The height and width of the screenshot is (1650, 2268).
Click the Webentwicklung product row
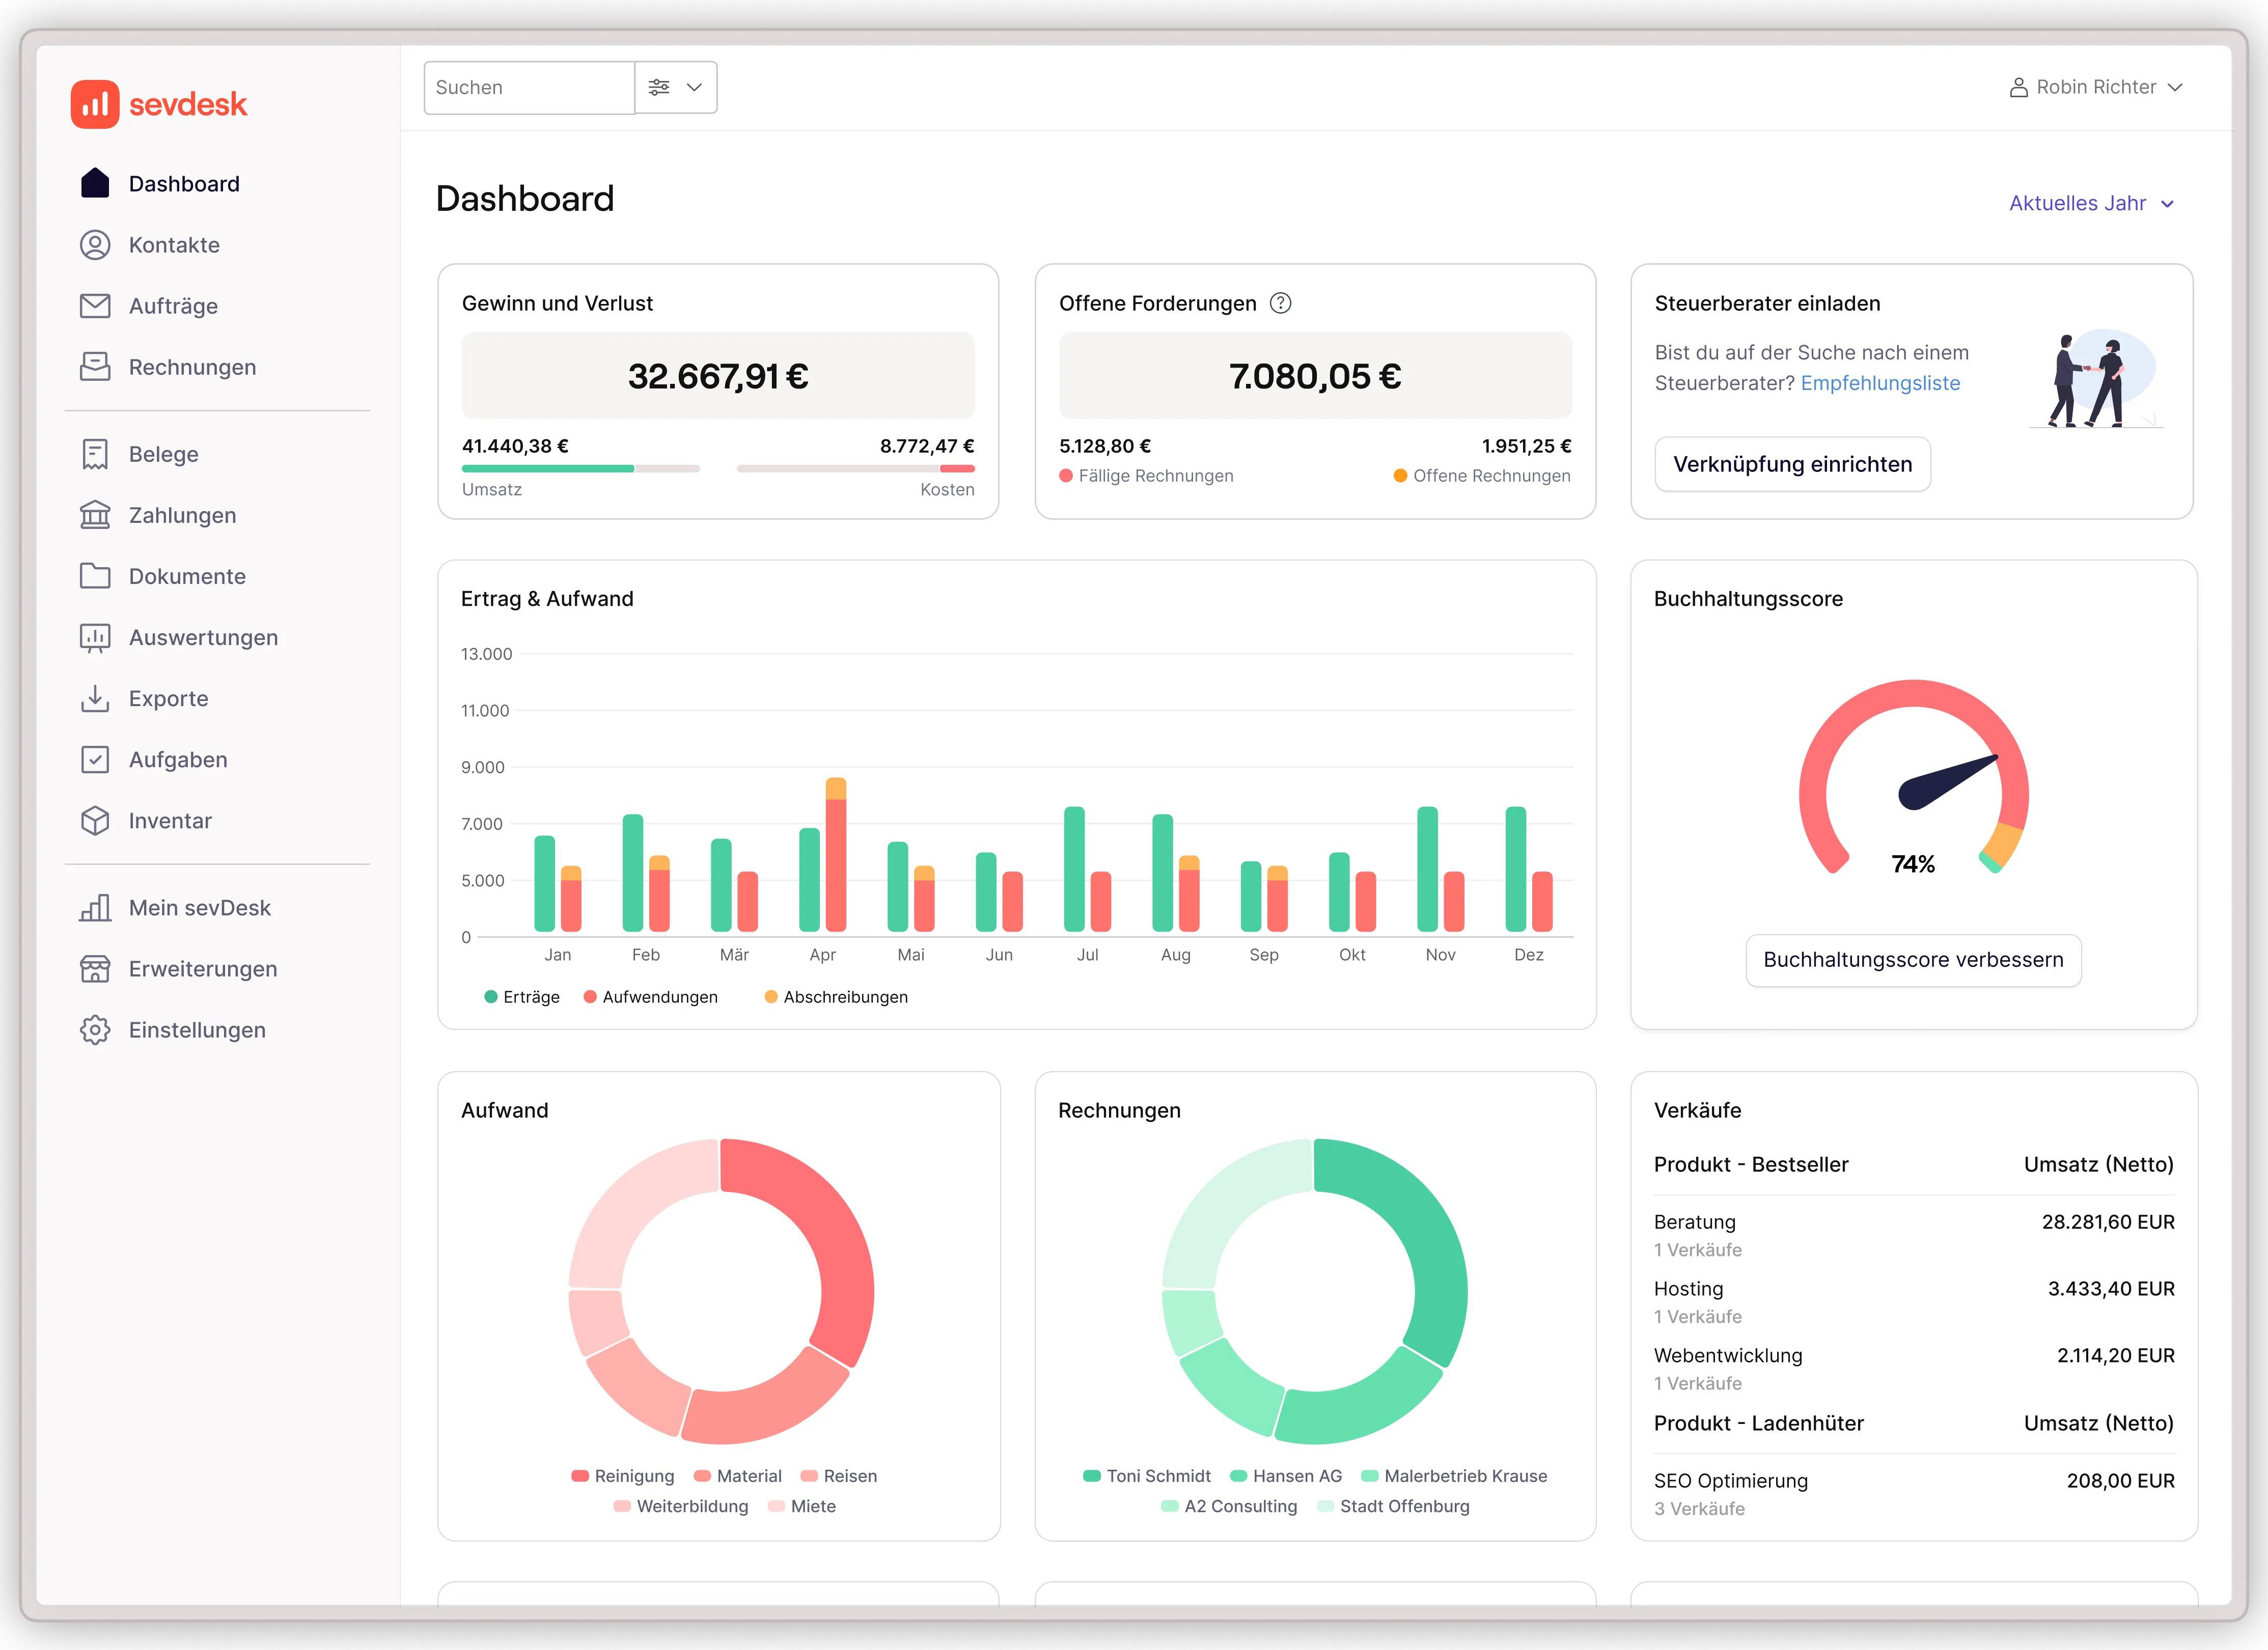1914,1369
